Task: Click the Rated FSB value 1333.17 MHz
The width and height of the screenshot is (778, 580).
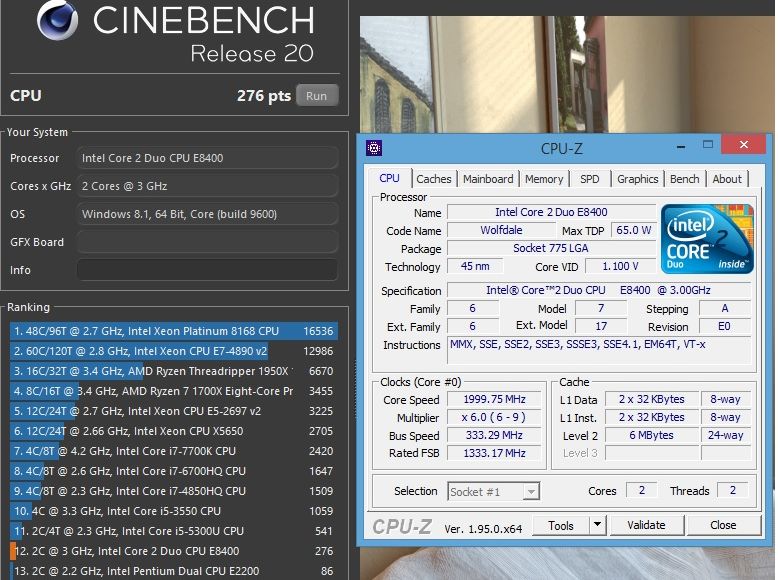Action: point(494,453)
